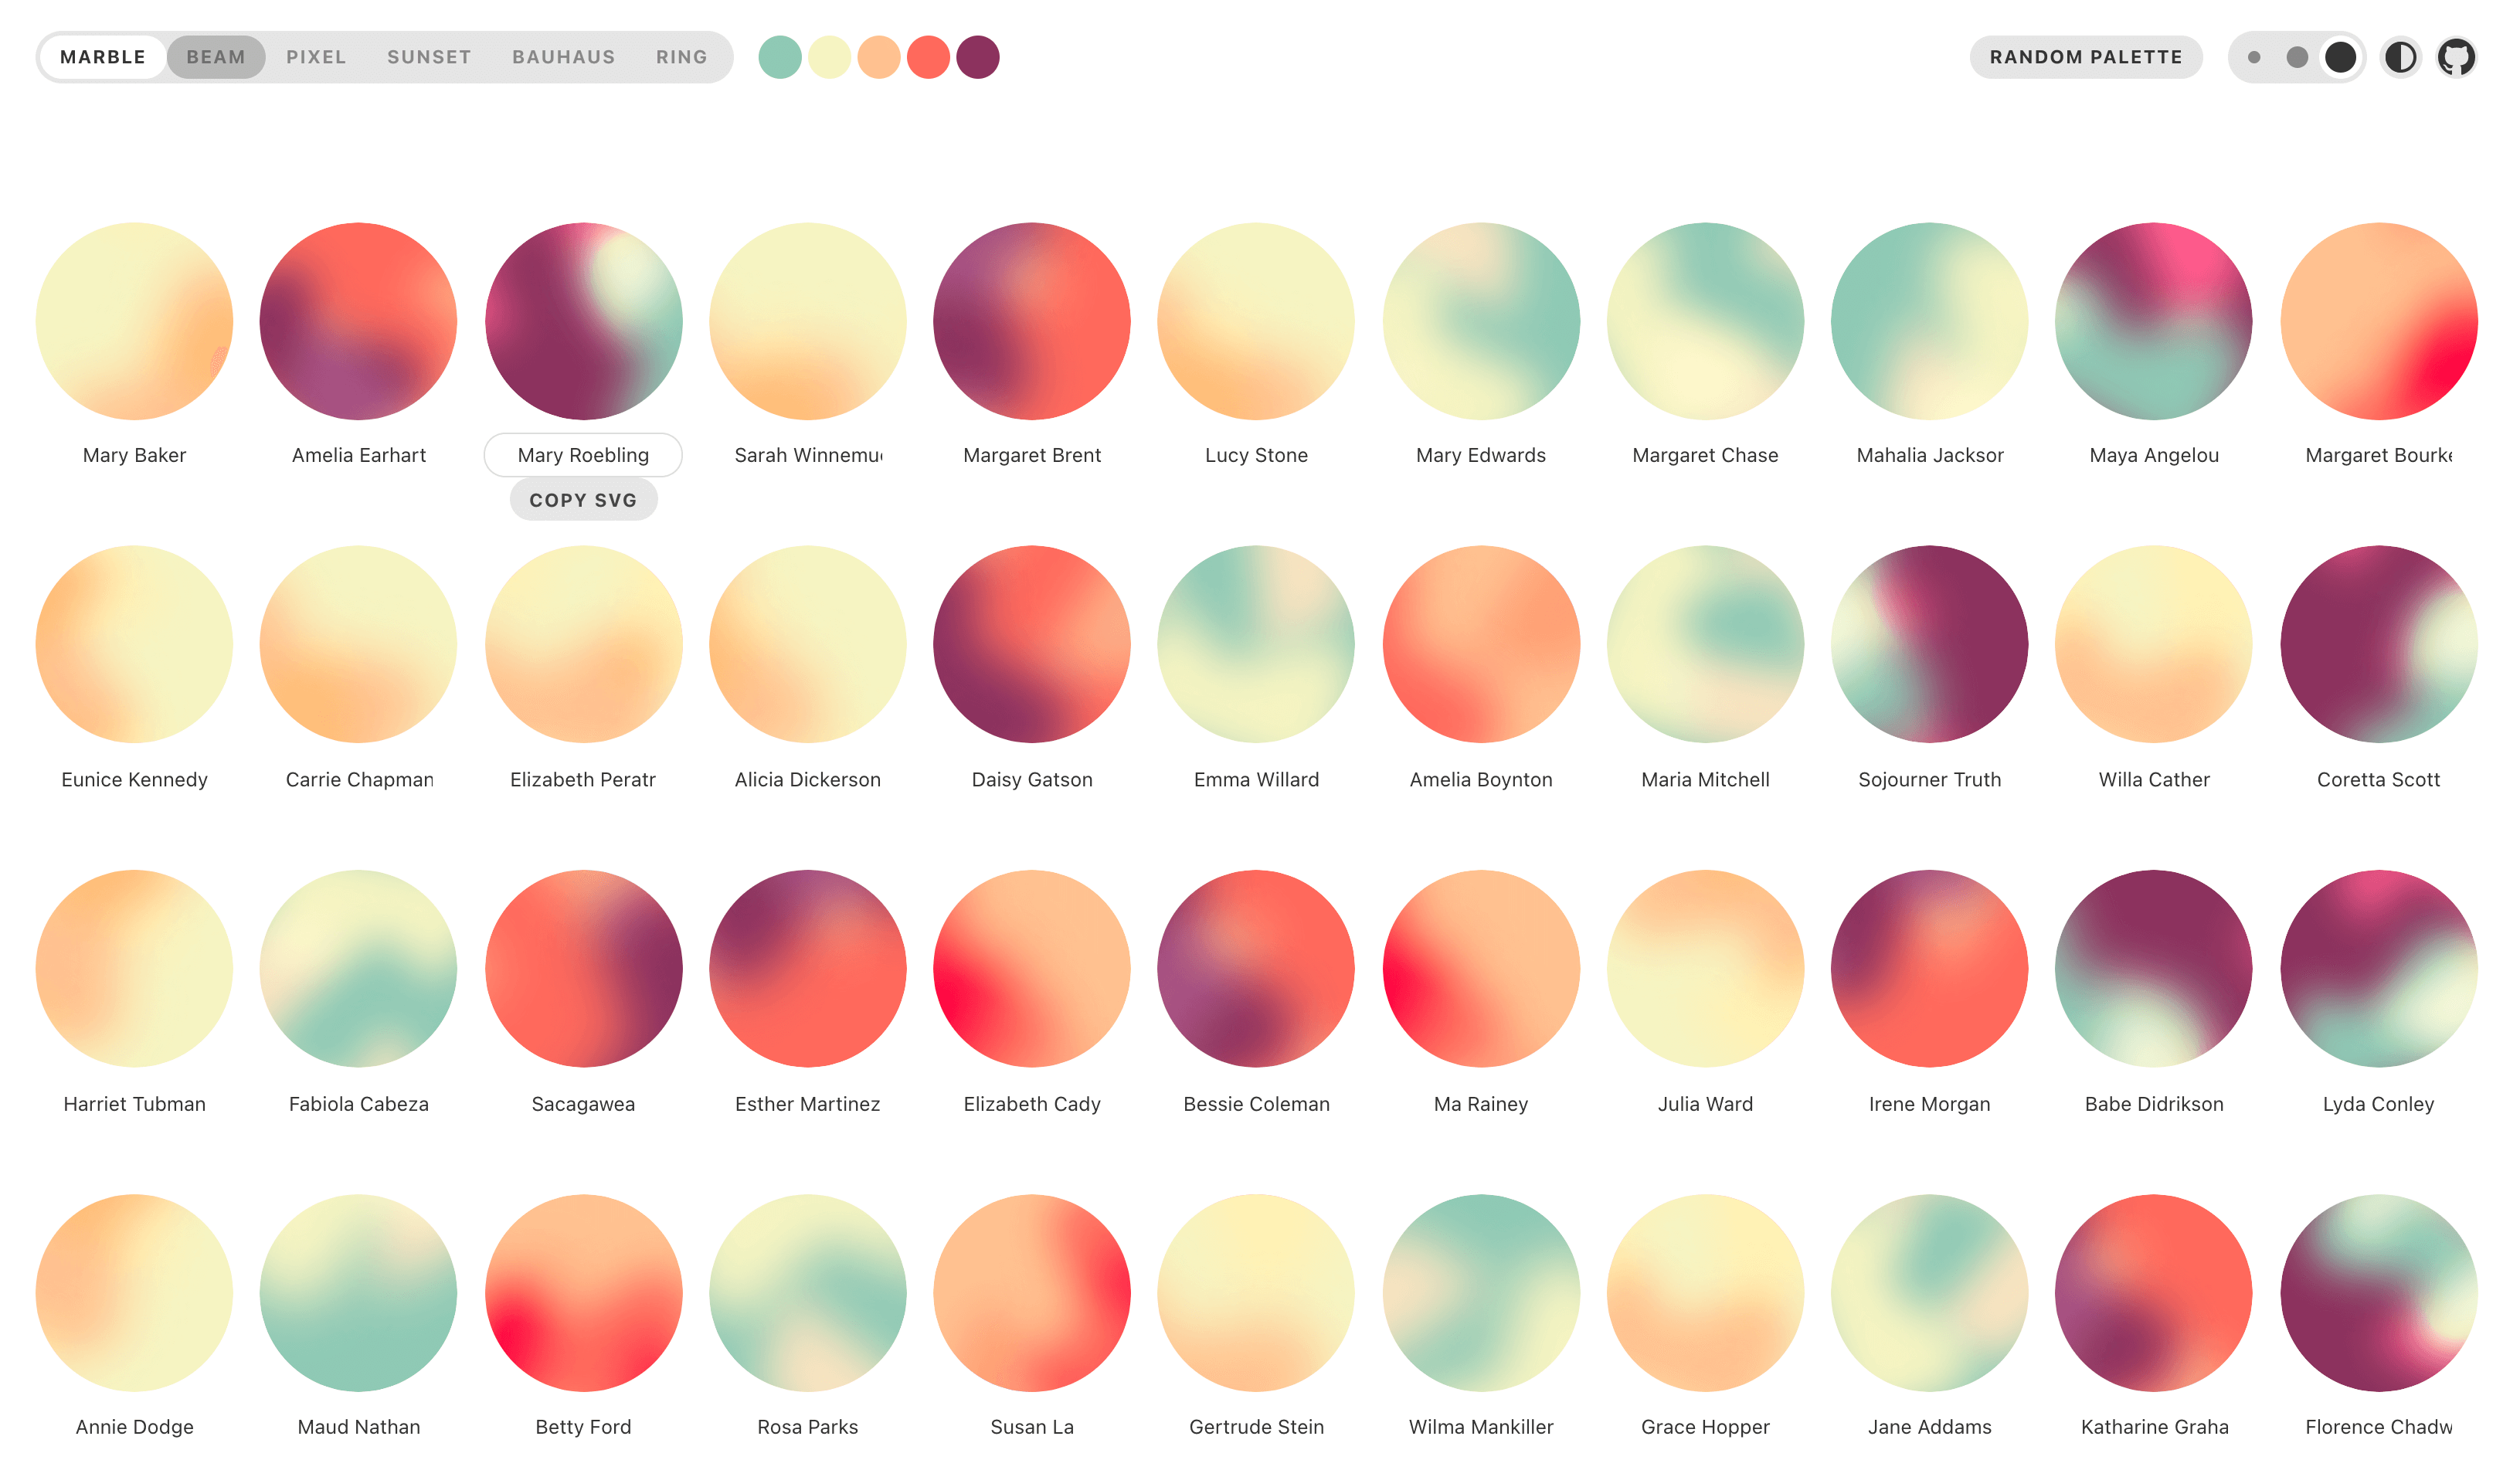Click the Mary Roebling name field

(583, 455)
